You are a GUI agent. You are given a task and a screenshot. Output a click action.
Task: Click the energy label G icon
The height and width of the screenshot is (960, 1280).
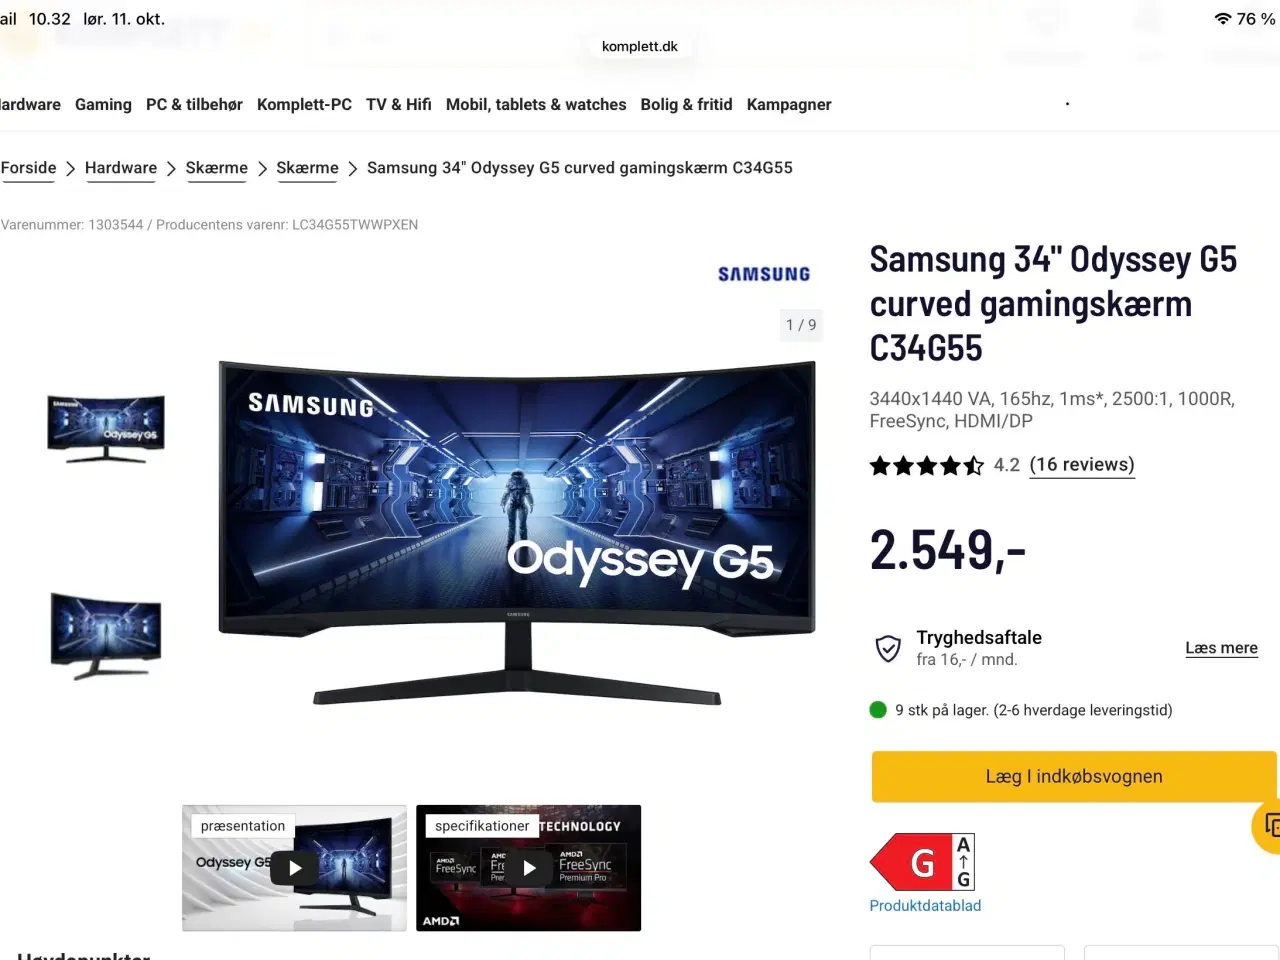(922, 862)
